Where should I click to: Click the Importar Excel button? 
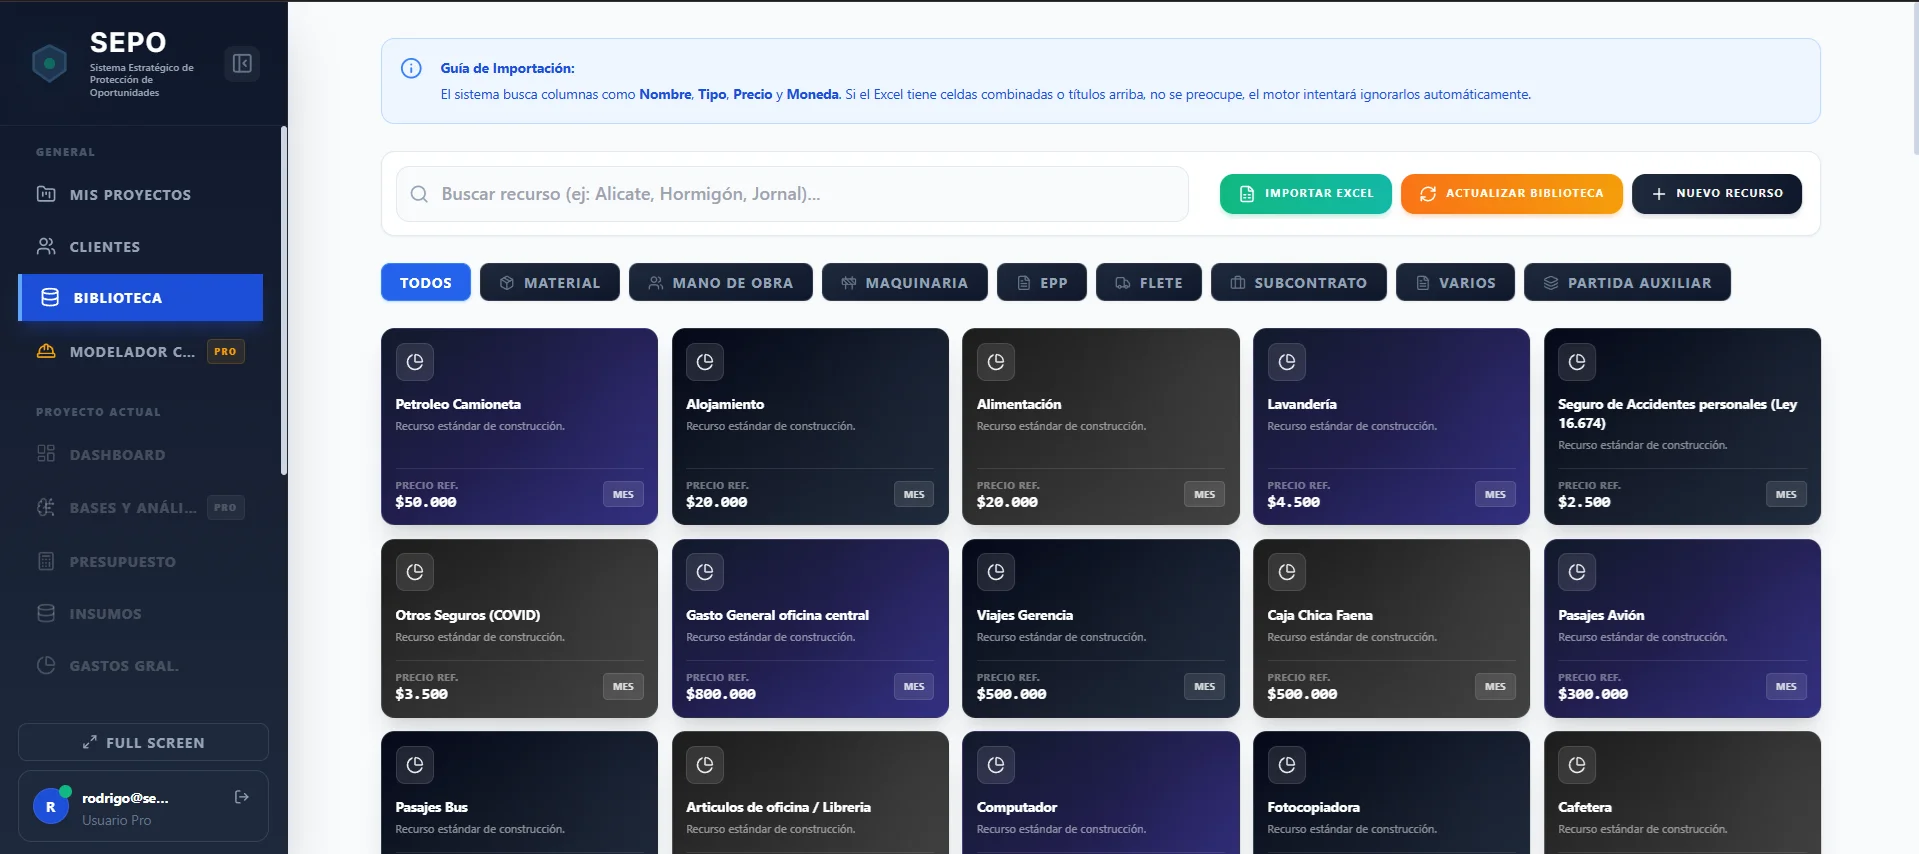[1305, 194]
